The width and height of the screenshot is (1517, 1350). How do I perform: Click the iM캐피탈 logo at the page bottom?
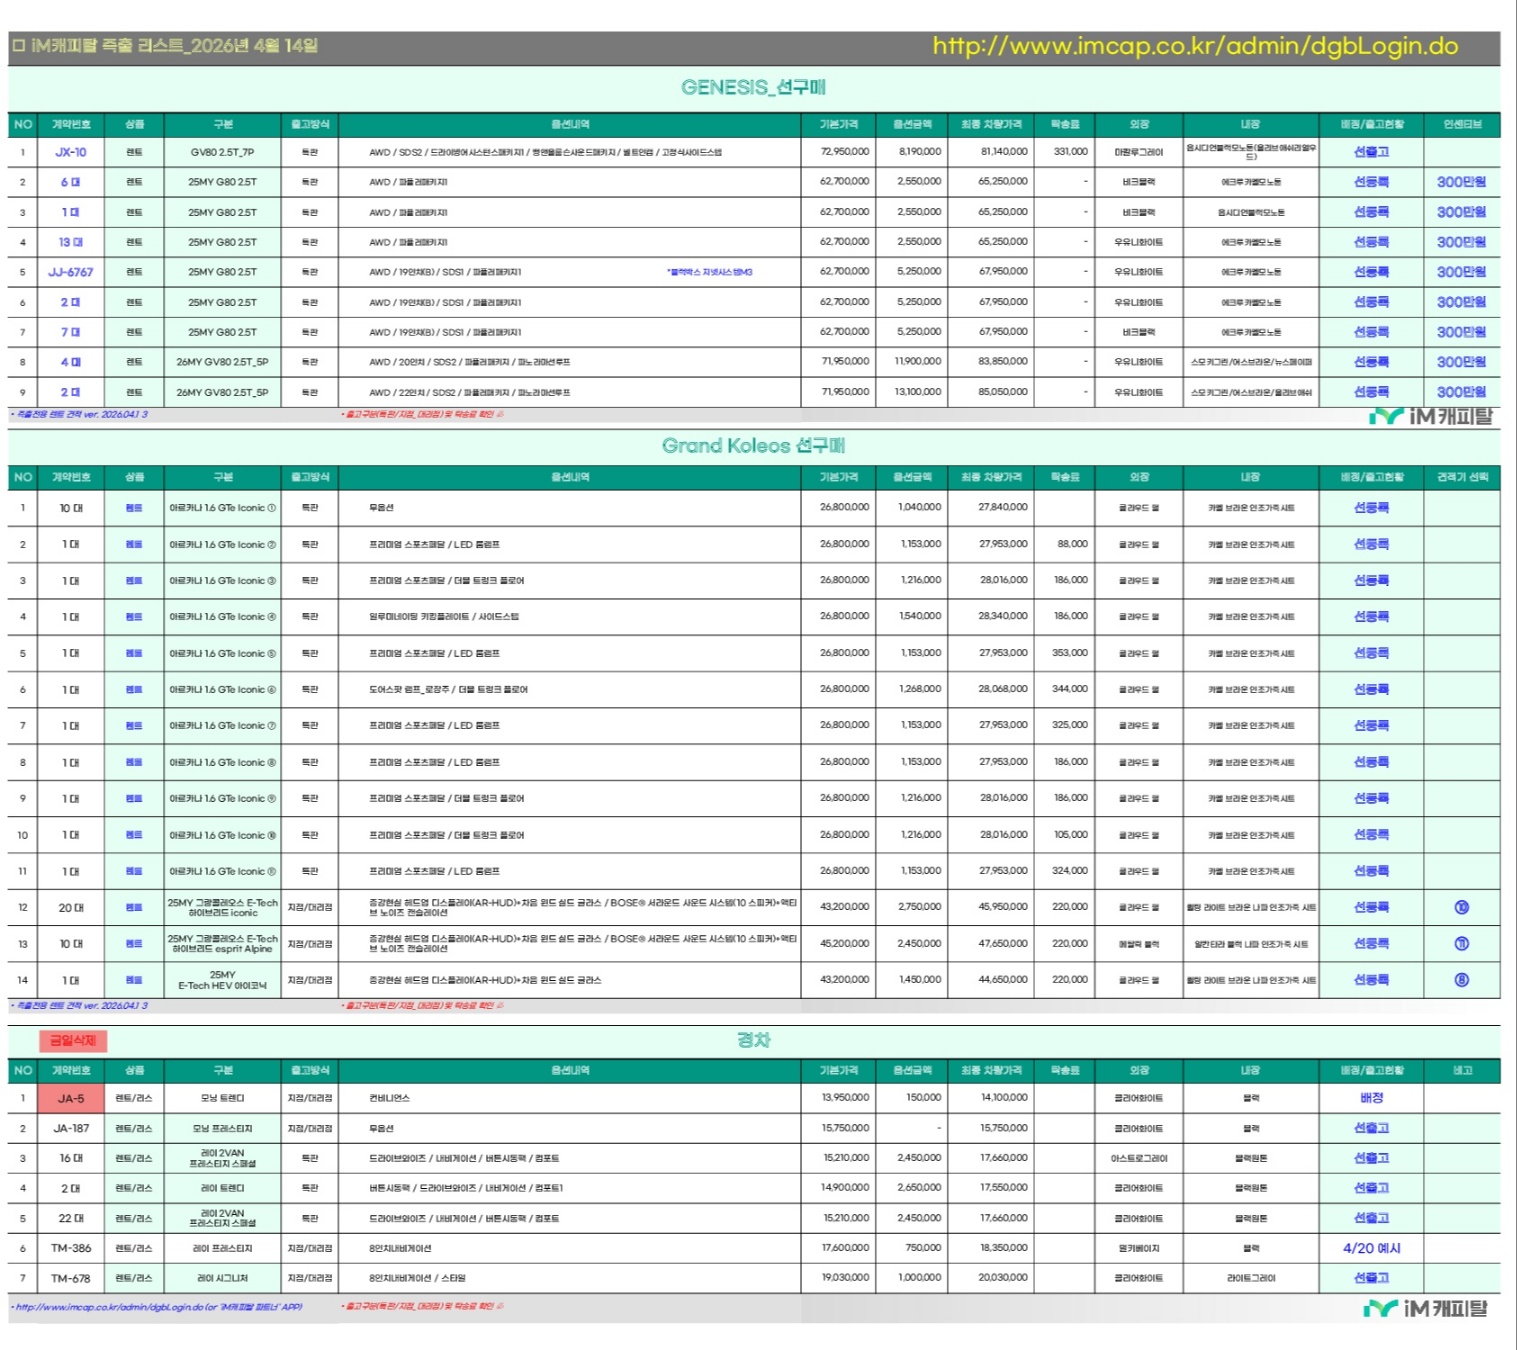tap(1425, 1308)
